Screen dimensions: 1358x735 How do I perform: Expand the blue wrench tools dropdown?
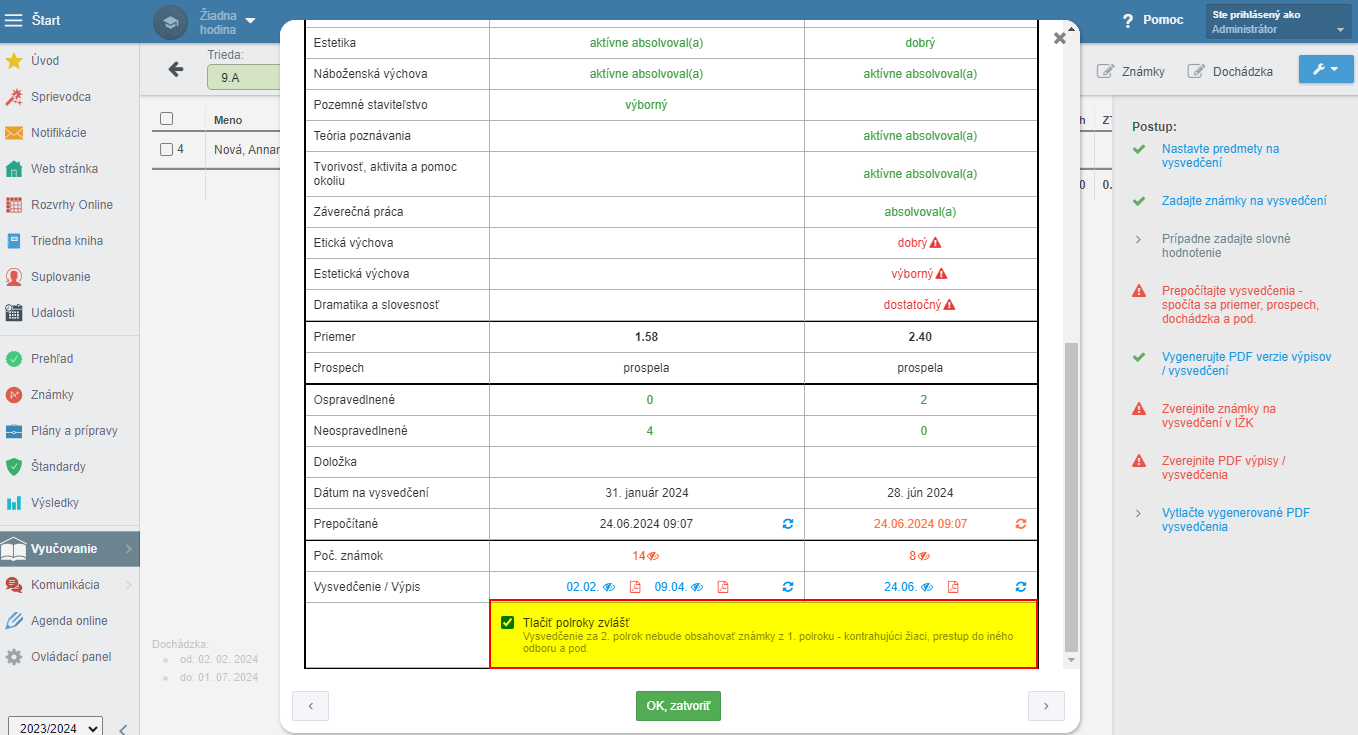1326,69
